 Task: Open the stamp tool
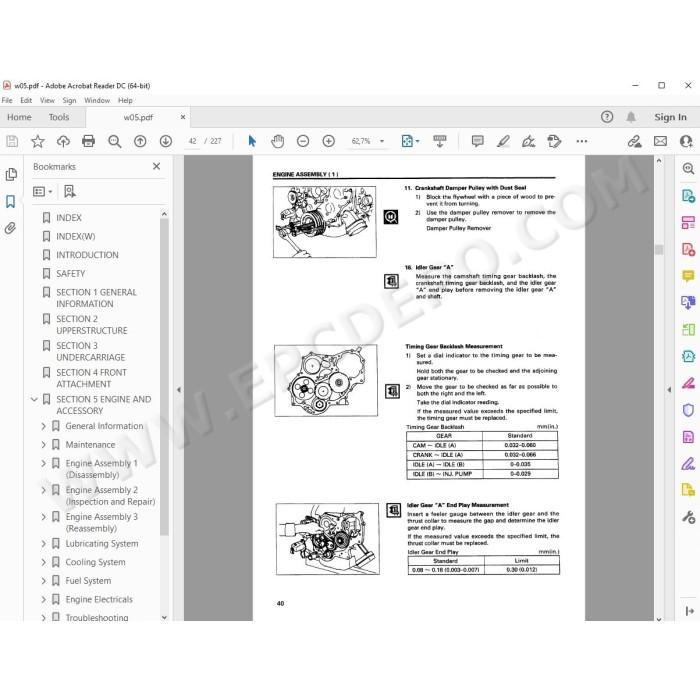click(554, 142)
